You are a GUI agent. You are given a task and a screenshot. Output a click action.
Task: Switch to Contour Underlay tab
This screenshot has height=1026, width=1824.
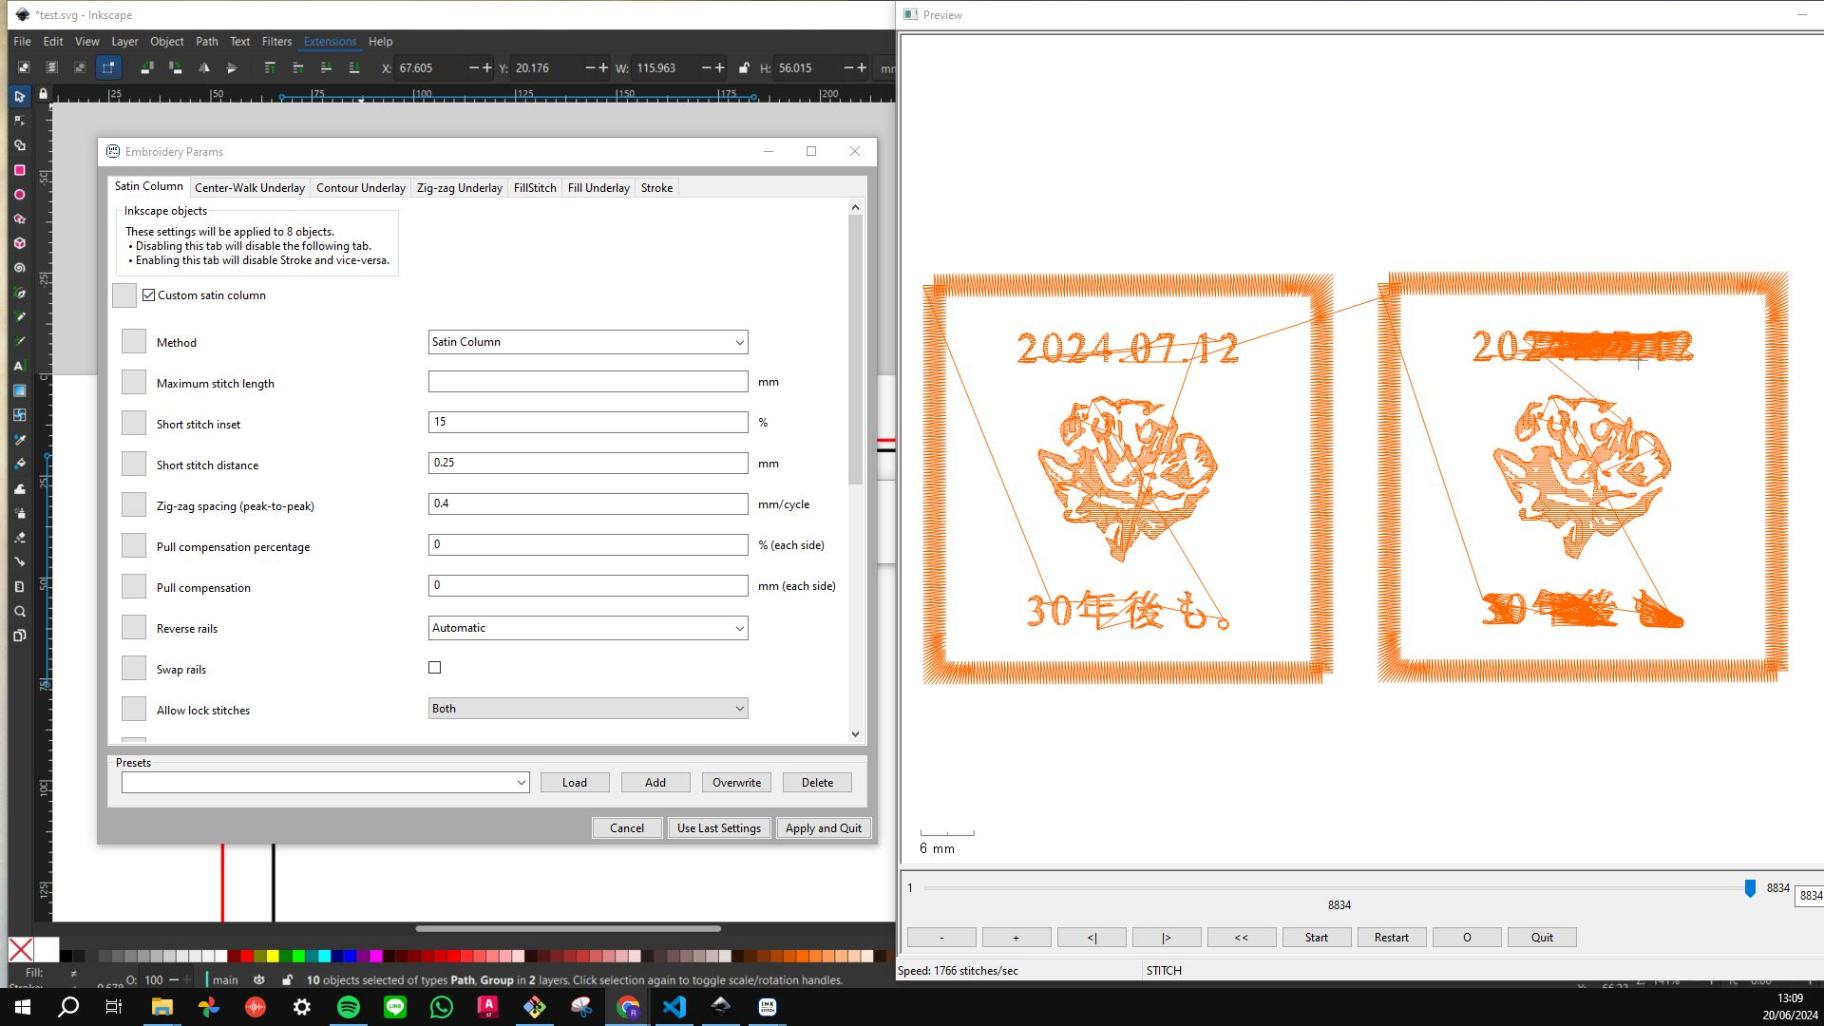(x=361, y=188)
